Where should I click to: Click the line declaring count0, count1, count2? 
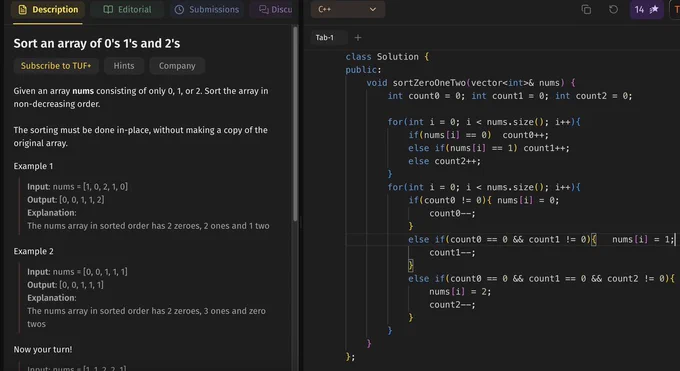(510, 96)
